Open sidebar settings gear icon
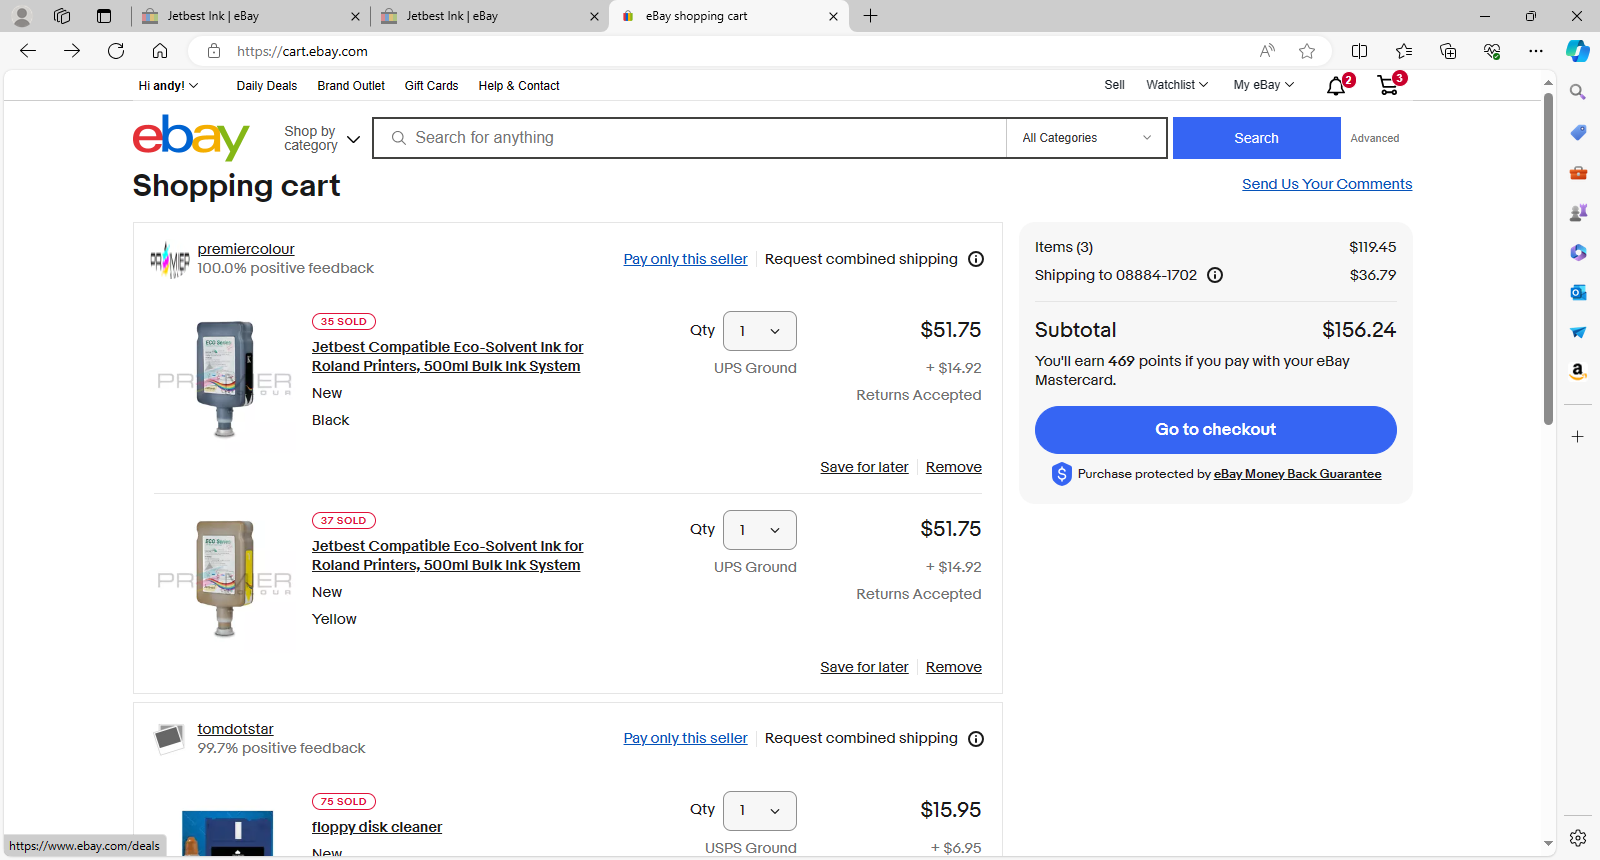The image size is (1600, 860). [1578, 838]
